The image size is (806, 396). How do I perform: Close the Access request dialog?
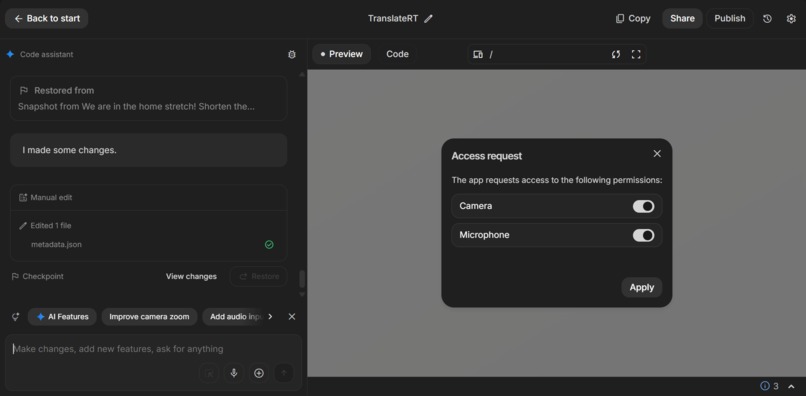coord(657,154)
